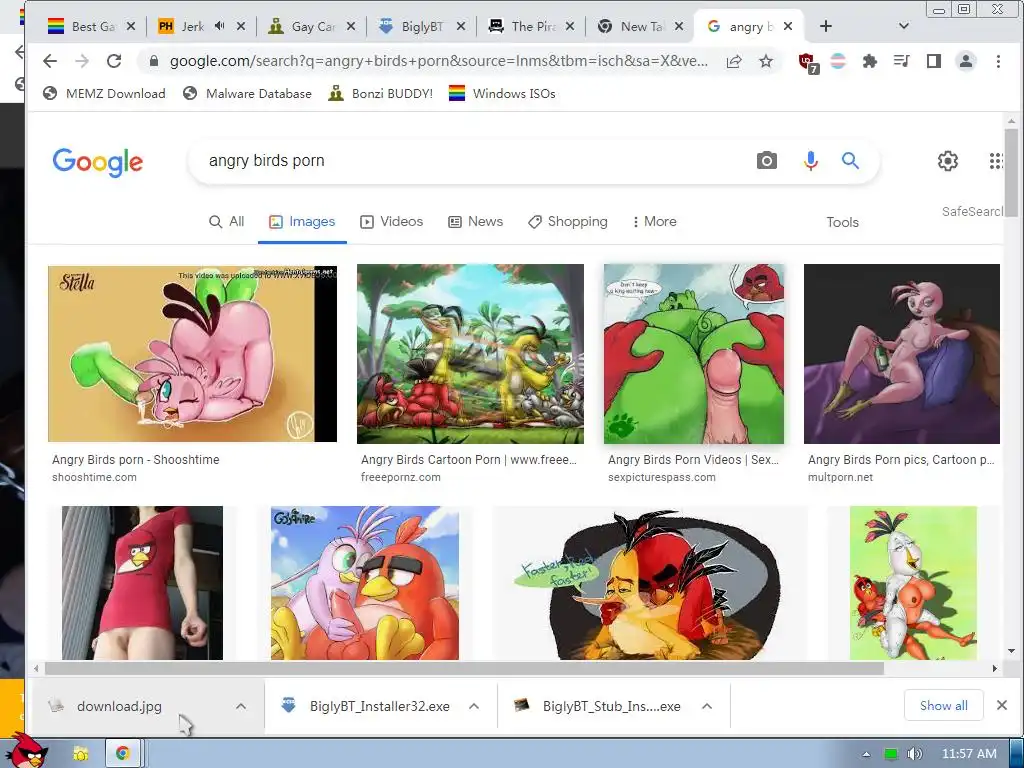This screenshot has height=768, width=1024.
Task: Close the downloads bar
Action: click(x=1002, y=705)
